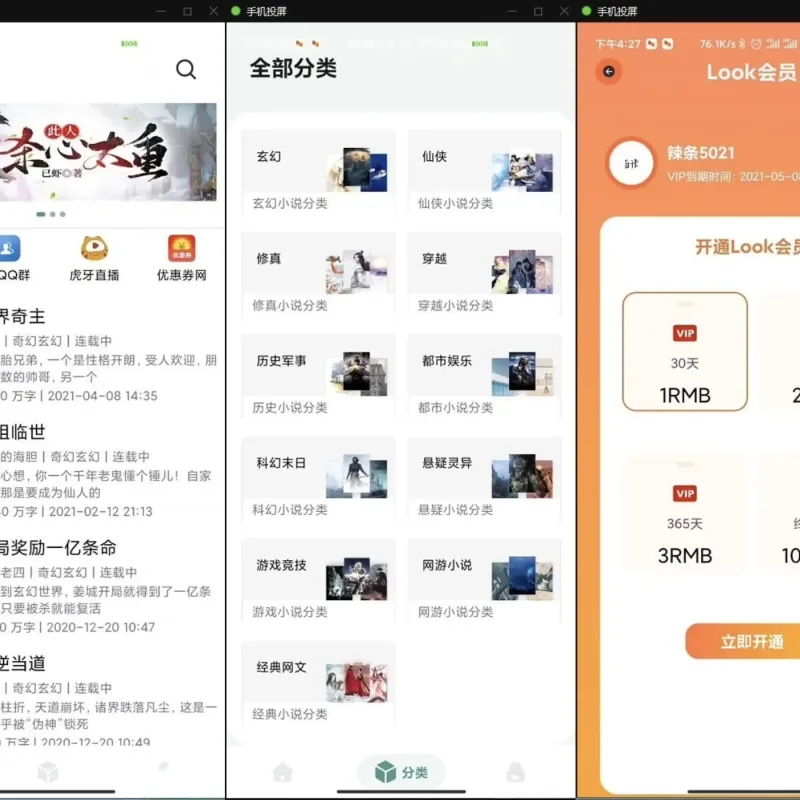
Task: Open search via magnifier icon
Action: 186,69
